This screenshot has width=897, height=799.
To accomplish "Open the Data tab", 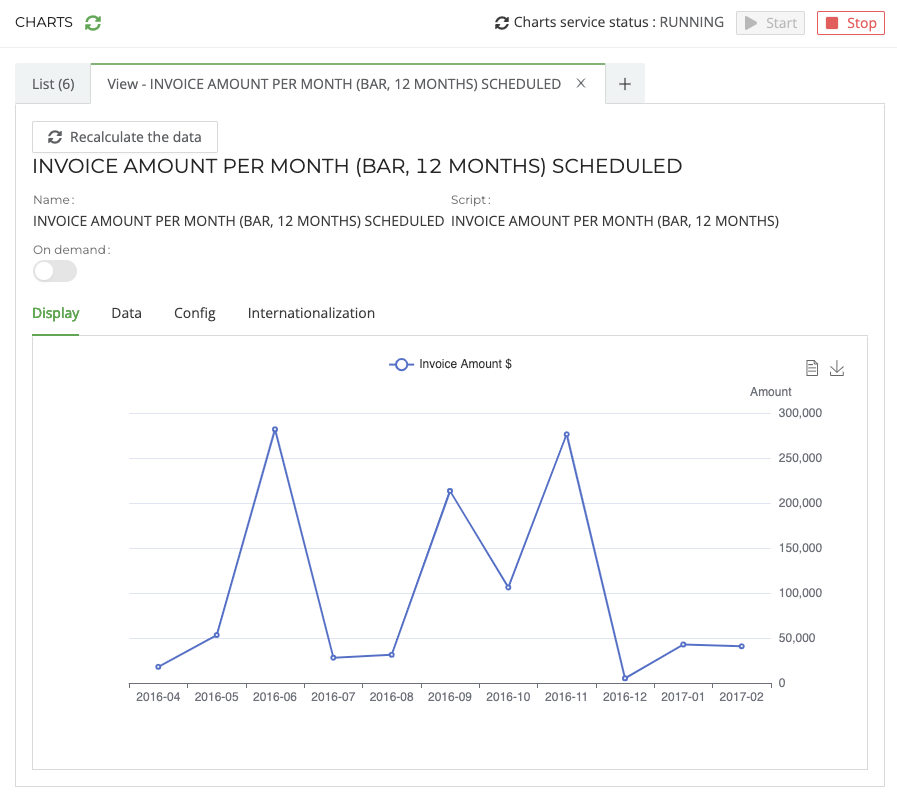I will (x=126, y=313).
